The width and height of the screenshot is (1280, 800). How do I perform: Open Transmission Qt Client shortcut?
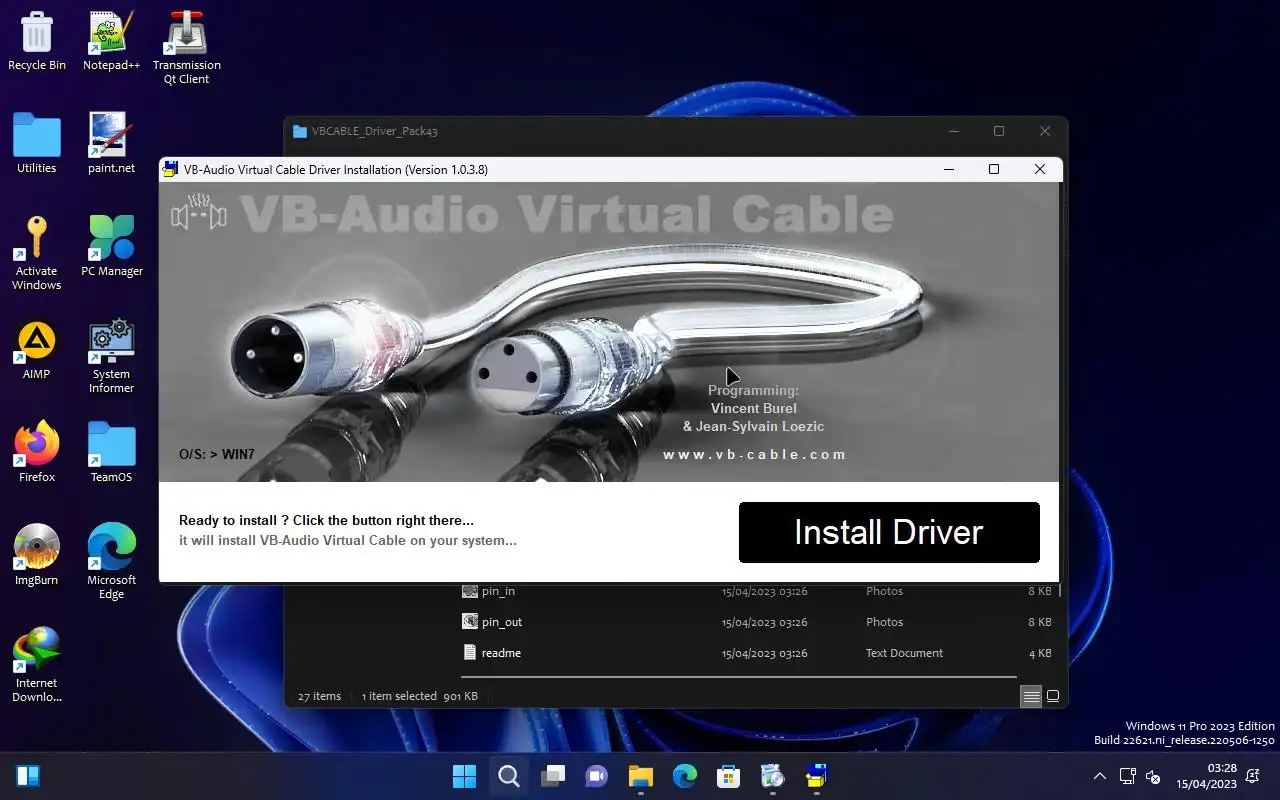pyautogui.click(x=187, y=48)
